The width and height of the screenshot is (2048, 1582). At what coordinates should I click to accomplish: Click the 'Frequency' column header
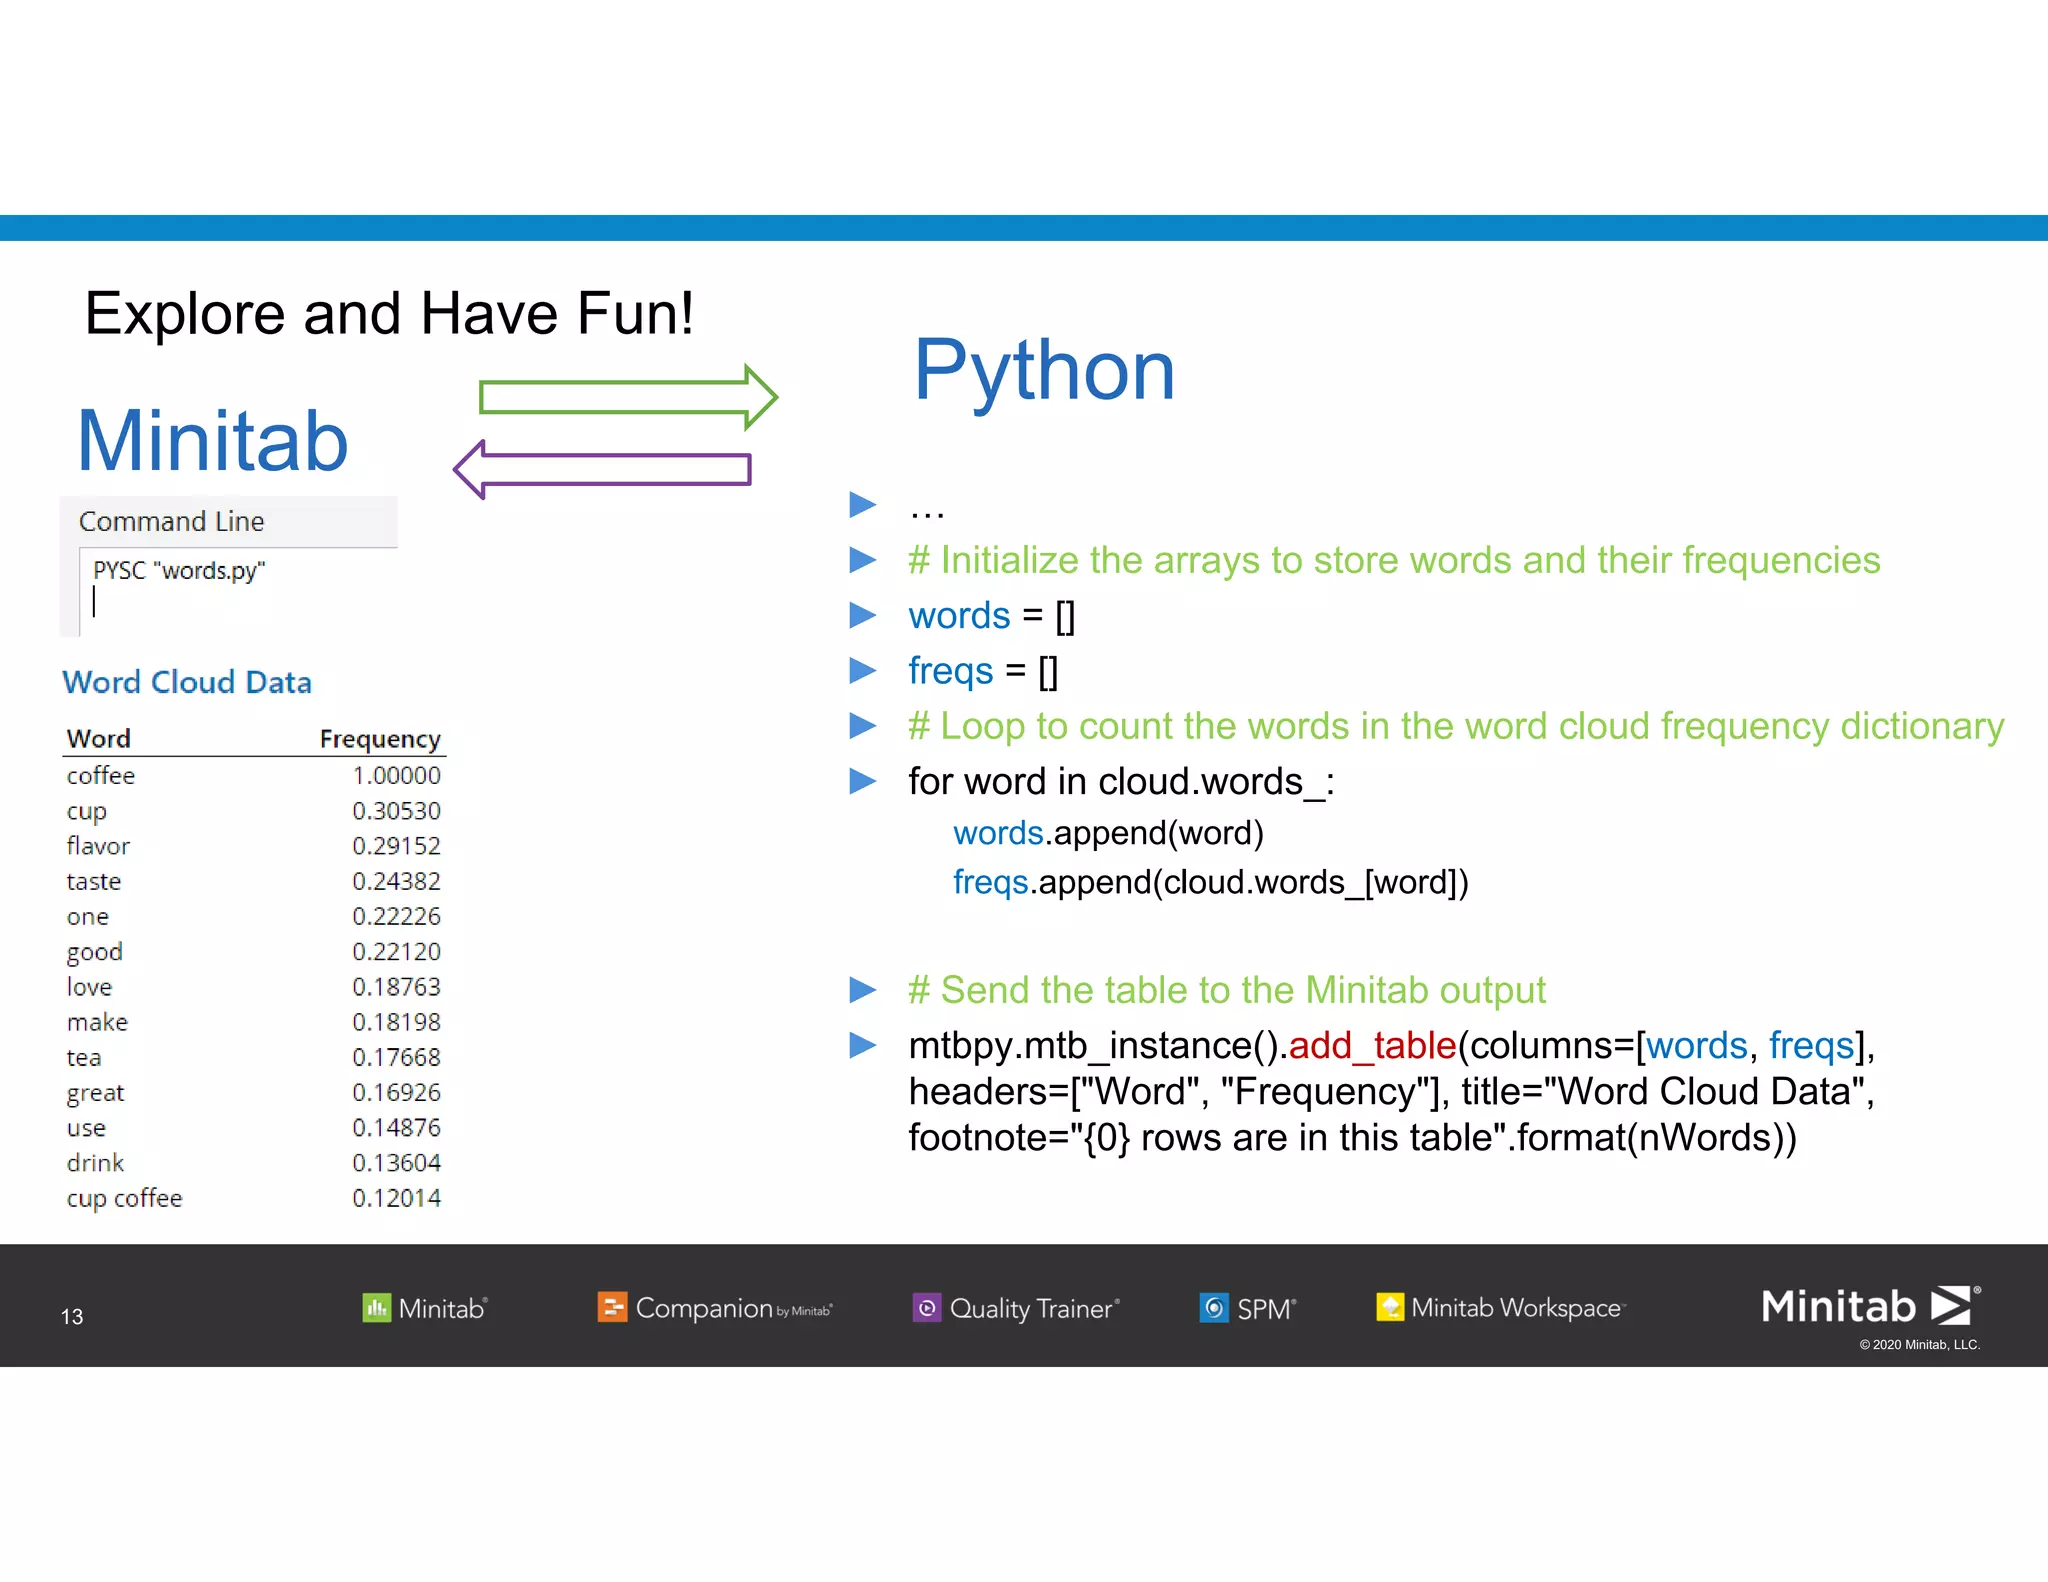coord(380,739)
